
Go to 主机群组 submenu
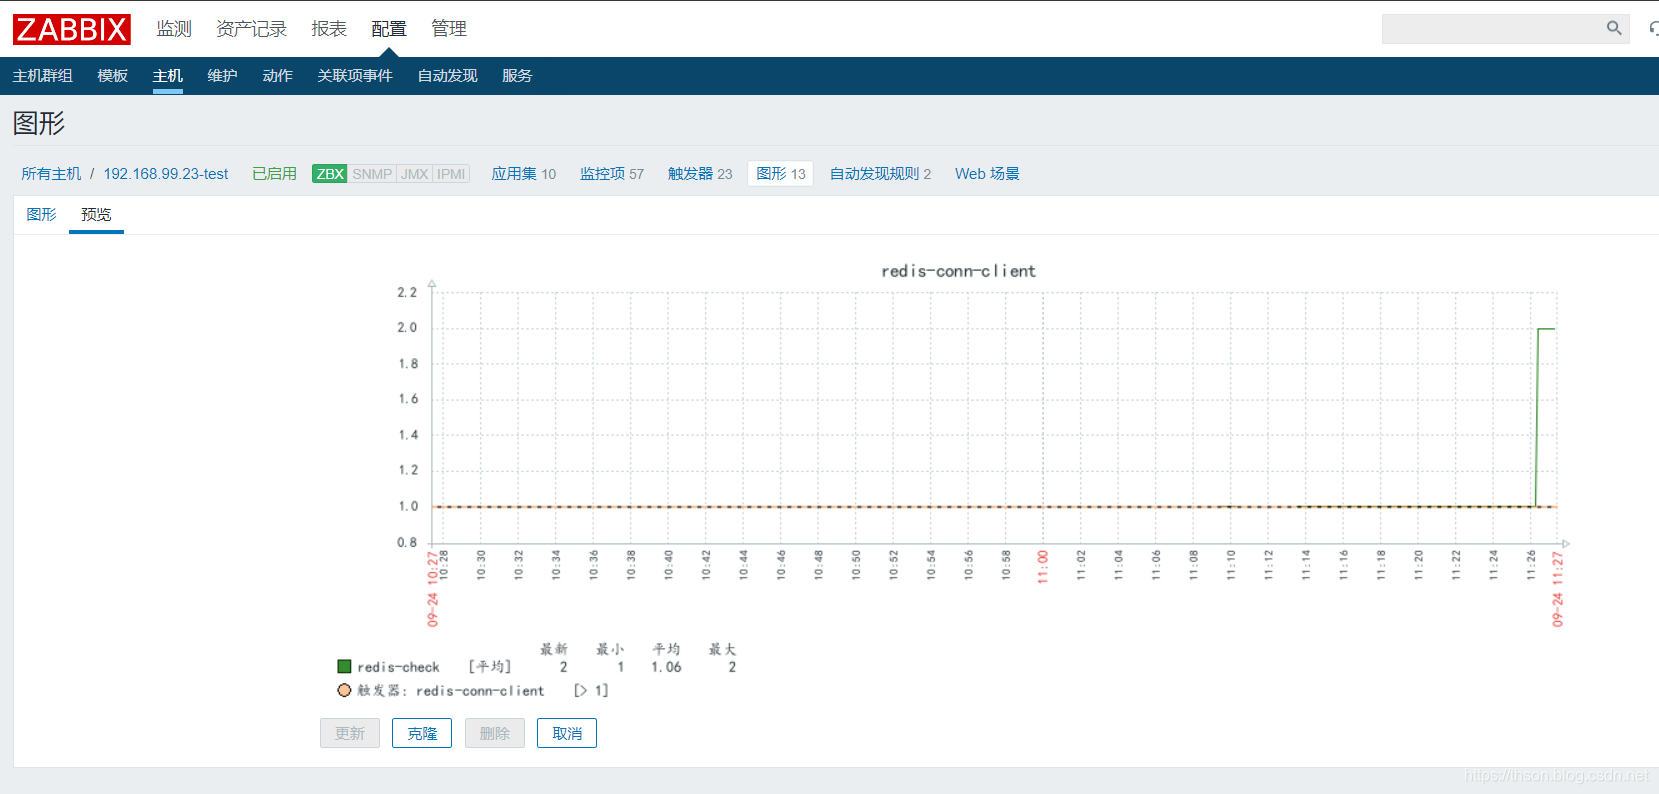(43, 76)
